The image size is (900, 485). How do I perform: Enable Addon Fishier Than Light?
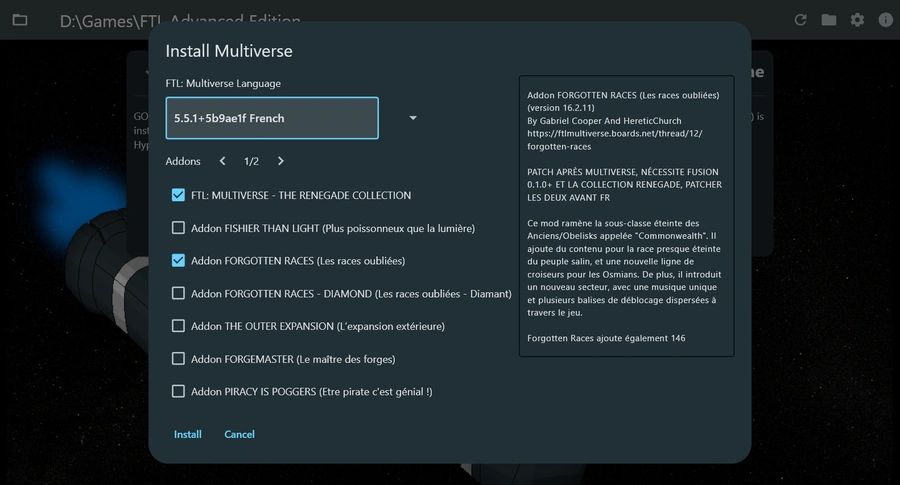[x=179, y=228]
